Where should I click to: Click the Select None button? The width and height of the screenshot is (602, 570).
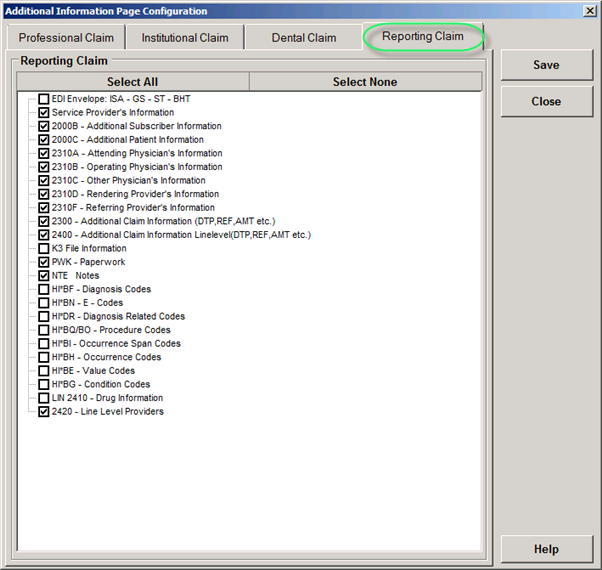click(364, 82)
